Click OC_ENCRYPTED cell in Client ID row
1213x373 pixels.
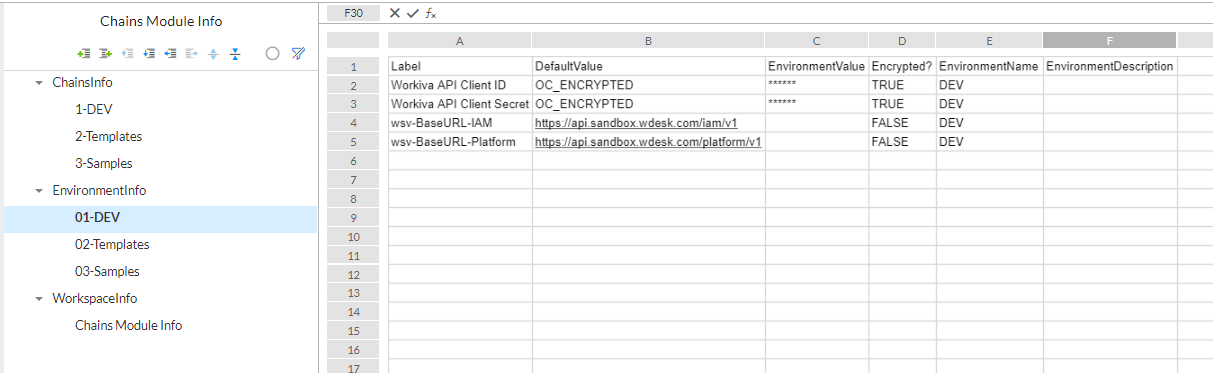click(x=649, y=85)
